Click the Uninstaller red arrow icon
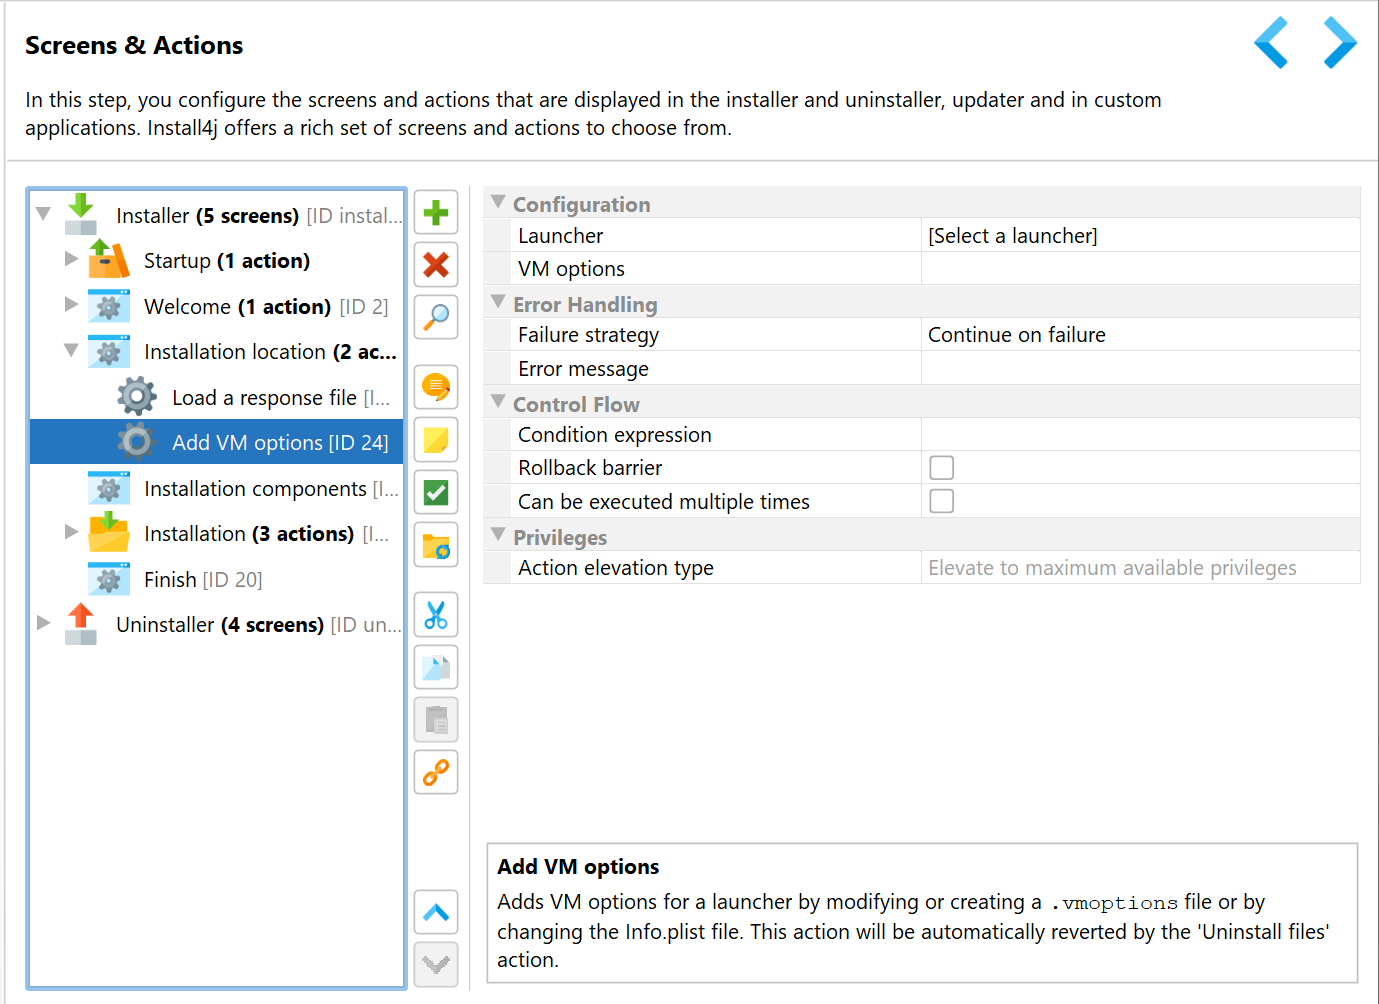This screenshot has width=1379, height=1004. 81,624
